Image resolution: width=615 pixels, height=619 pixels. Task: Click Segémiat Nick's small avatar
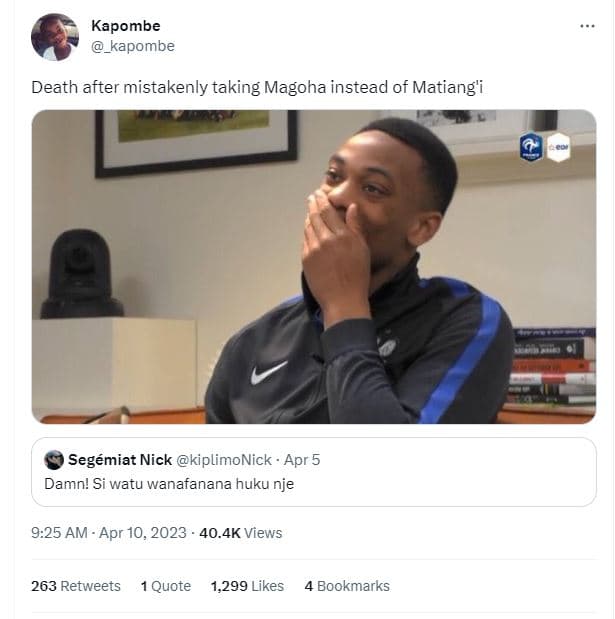[54, 460]
